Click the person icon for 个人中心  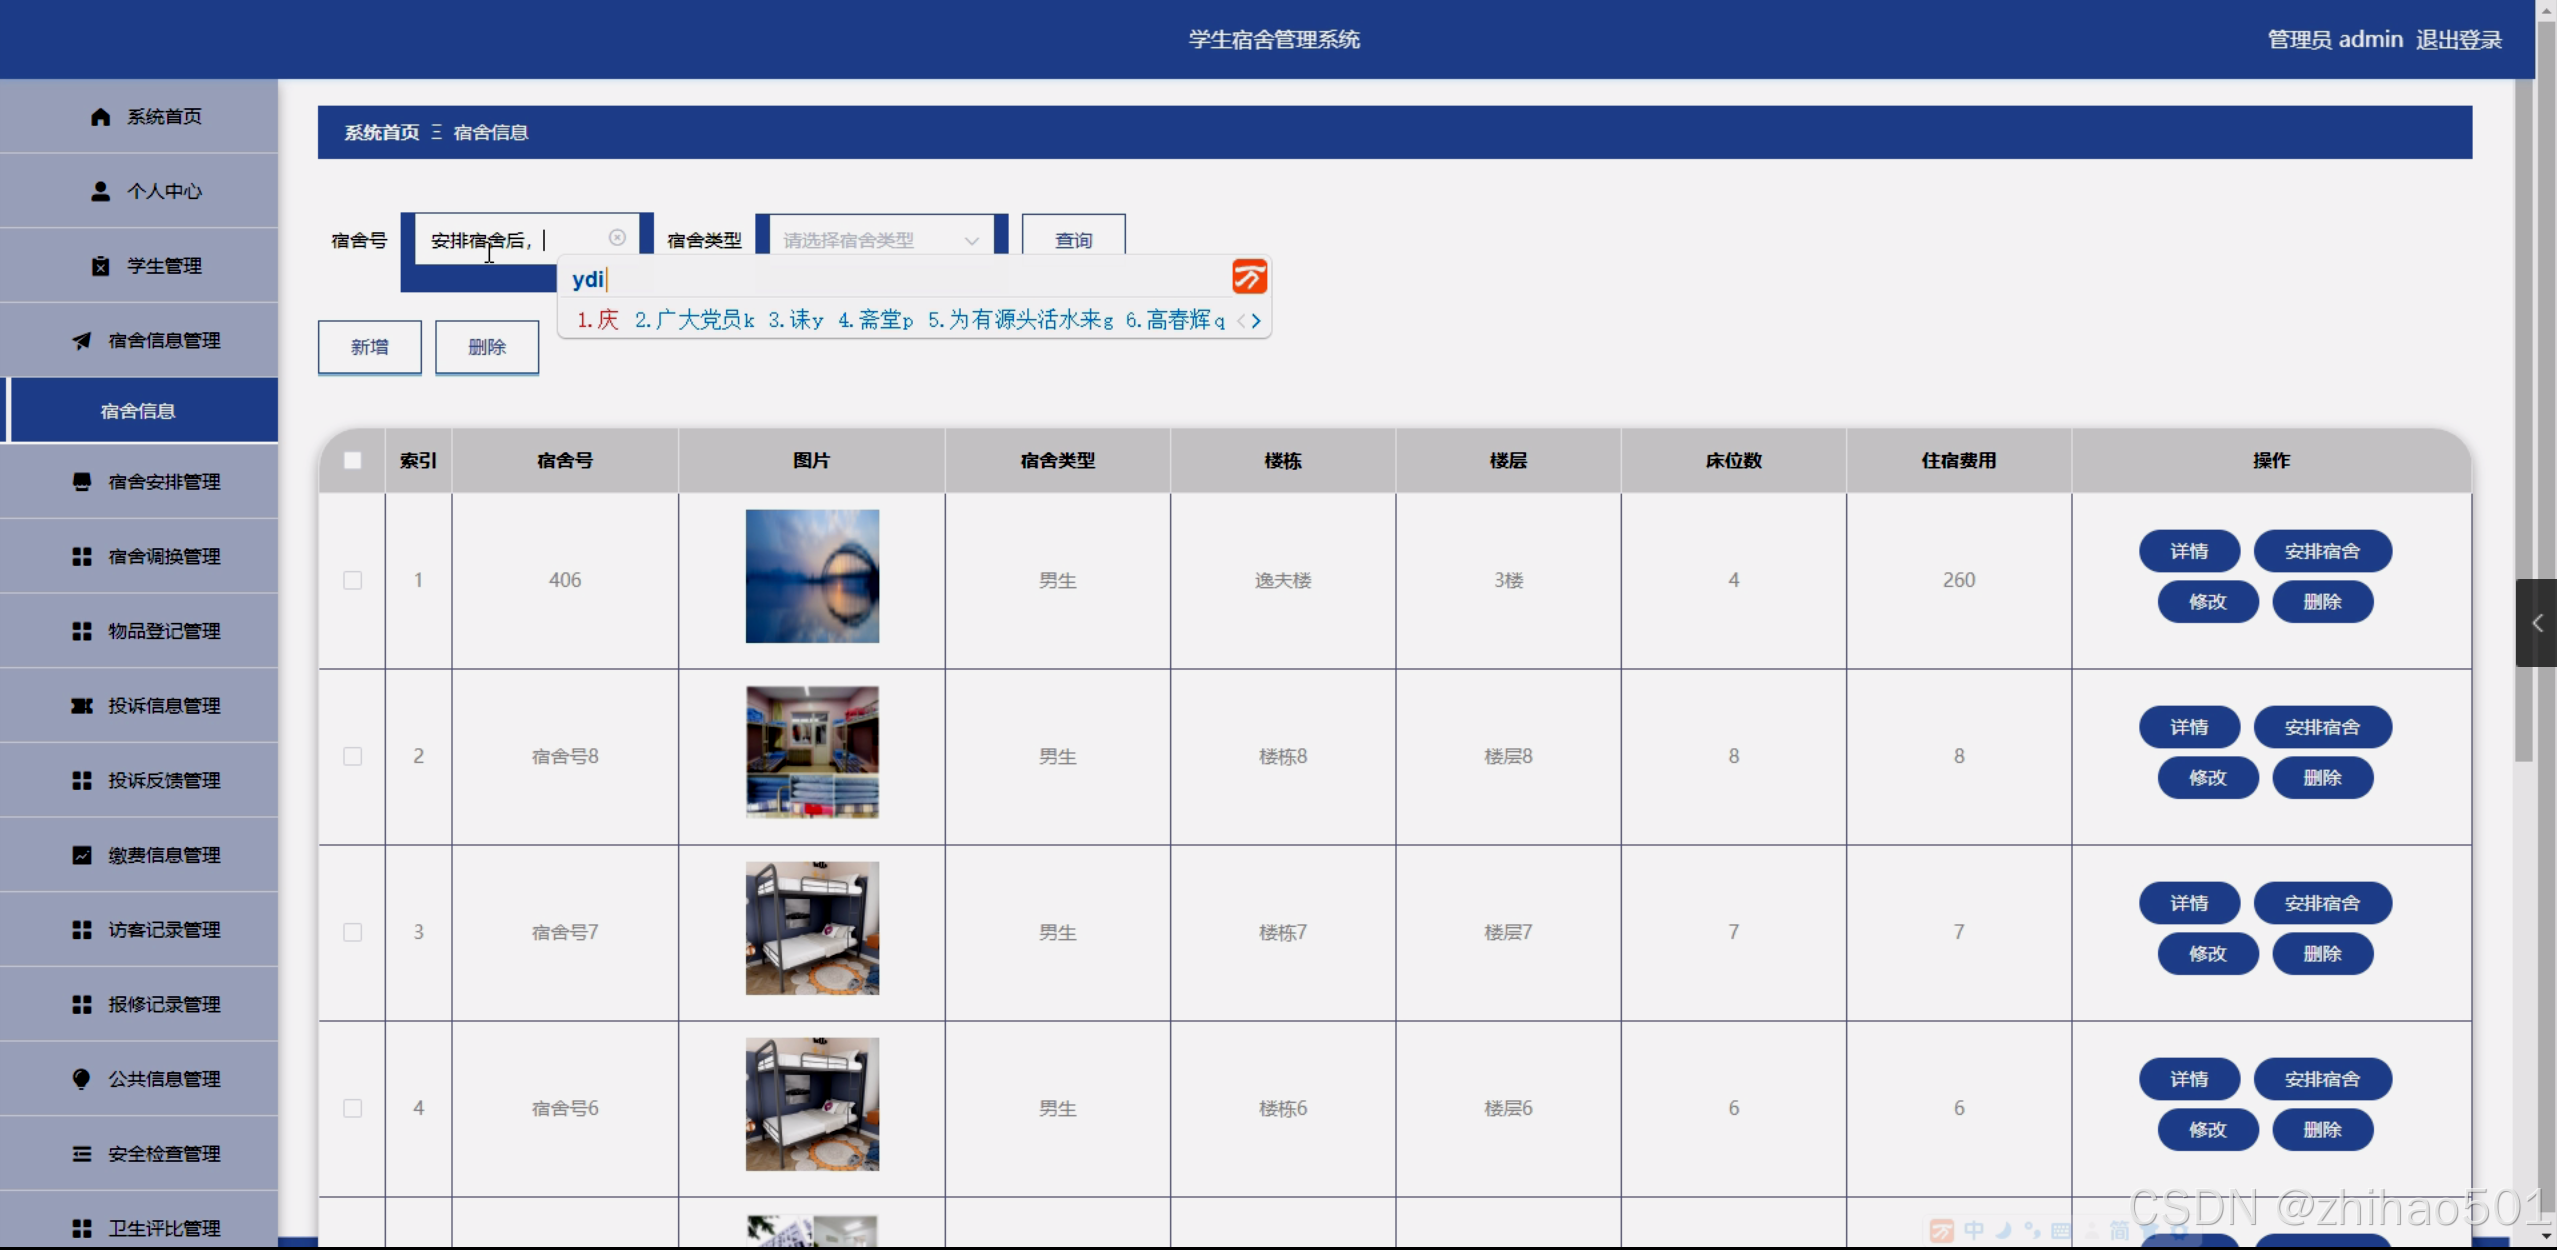[x=100, y=191]
